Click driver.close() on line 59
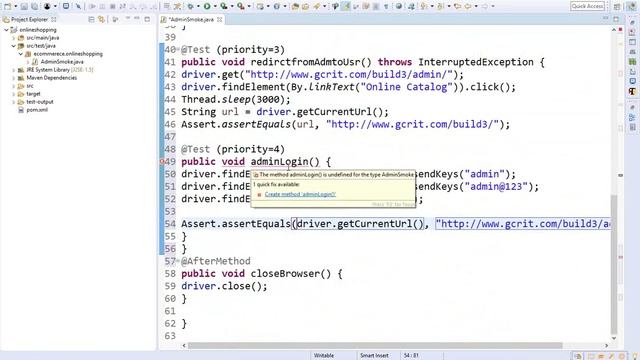The height and width of the screenshot is (360, 640). click(x=224, y=286)
